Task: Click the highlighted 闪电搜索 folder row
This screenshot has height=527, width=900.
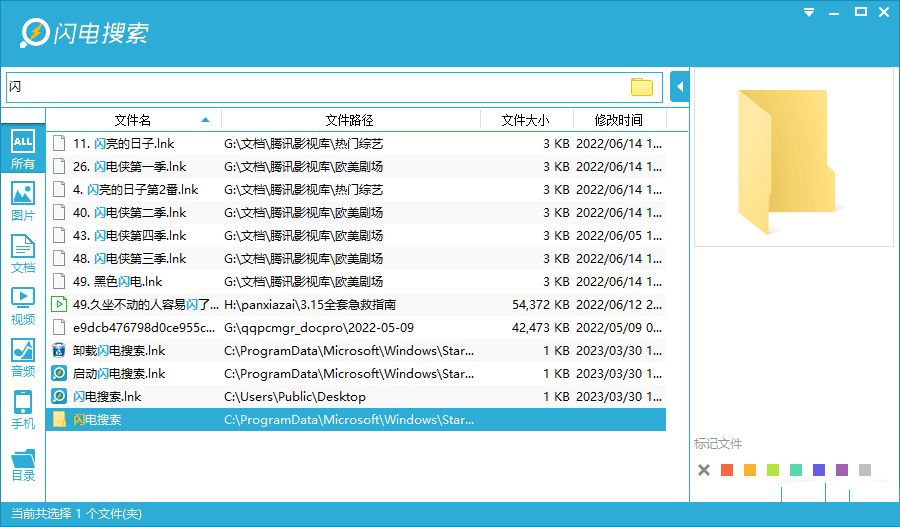Action: click(x=356, y=420)
